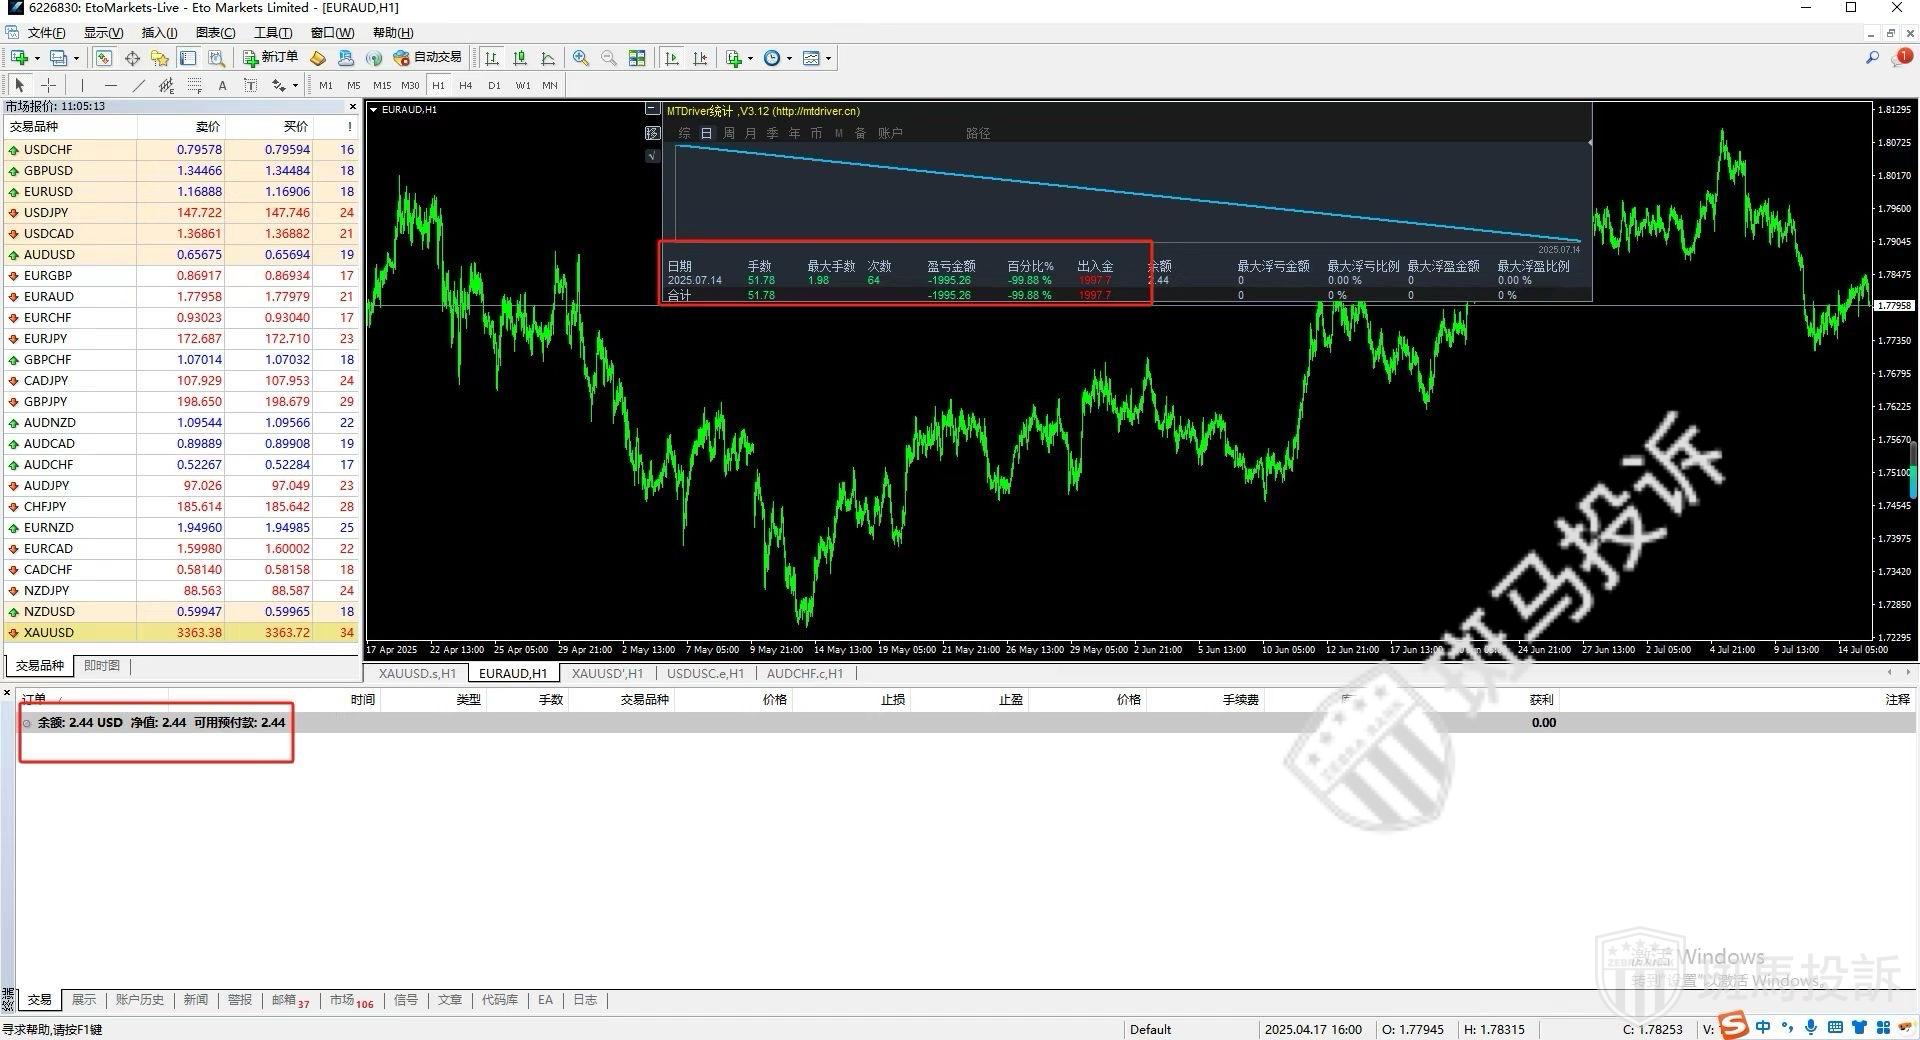Viewport: 1920px width, 1040px height.
Task: Select XAUUSD row in Market Watch
Action: click(x=49, y=633)
